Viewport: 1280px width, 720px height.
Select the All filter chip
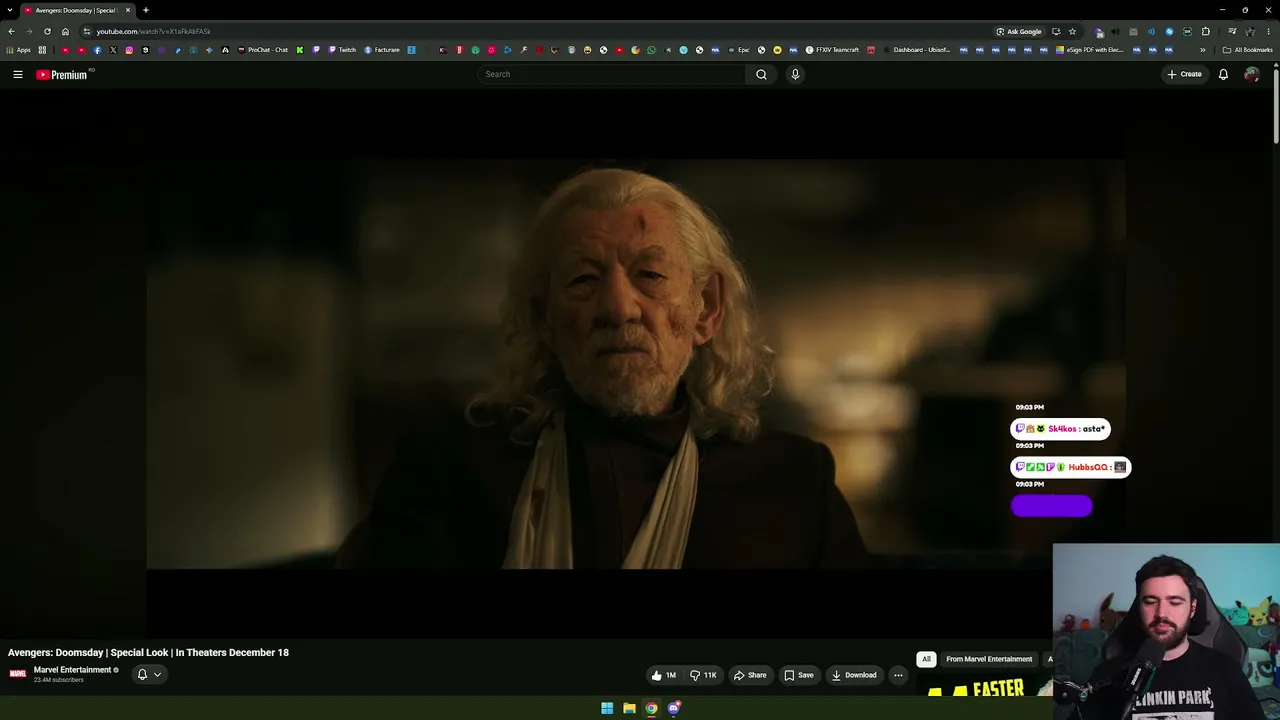[926, 659]
